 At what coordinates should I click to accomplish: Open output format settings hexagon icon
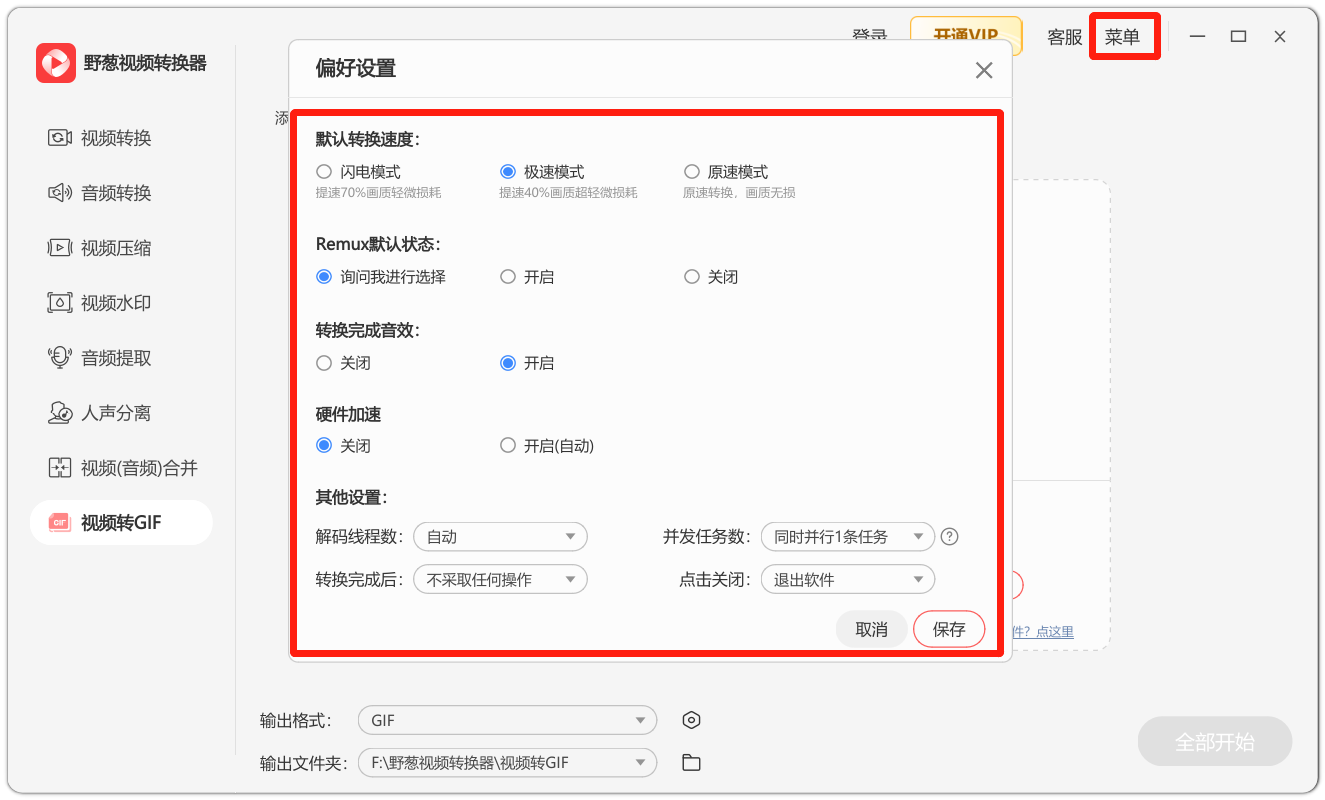[691, 720]
